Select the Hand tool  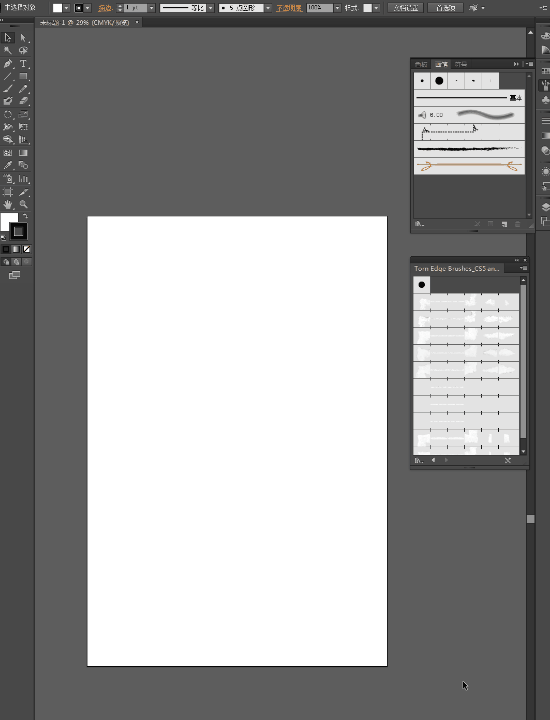[8, 204]
